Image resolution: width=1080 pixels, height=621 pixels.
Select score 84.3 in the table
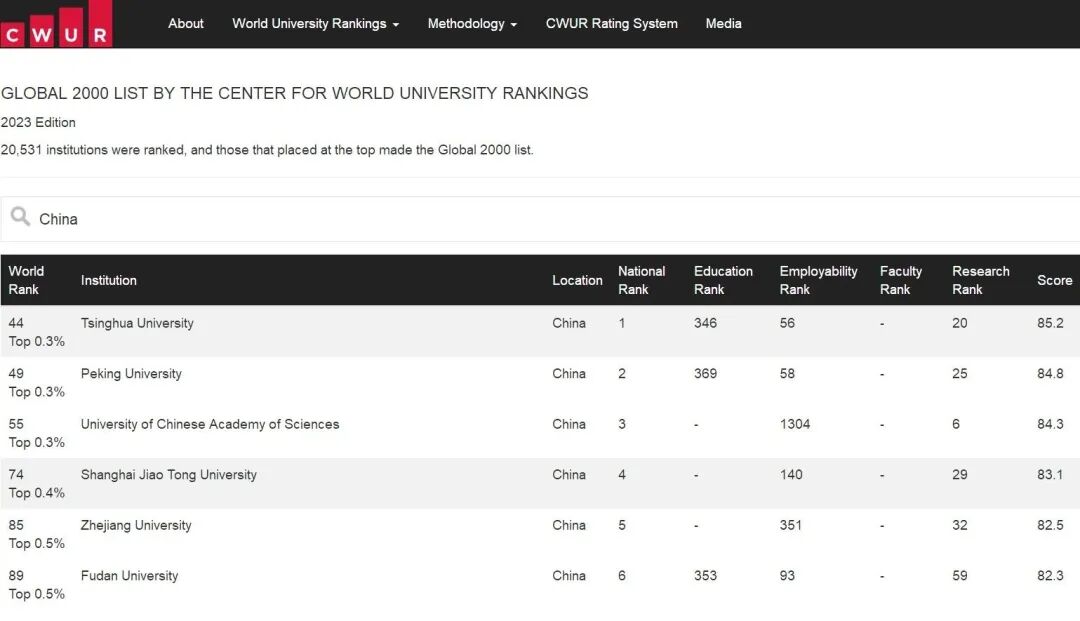1050,424
